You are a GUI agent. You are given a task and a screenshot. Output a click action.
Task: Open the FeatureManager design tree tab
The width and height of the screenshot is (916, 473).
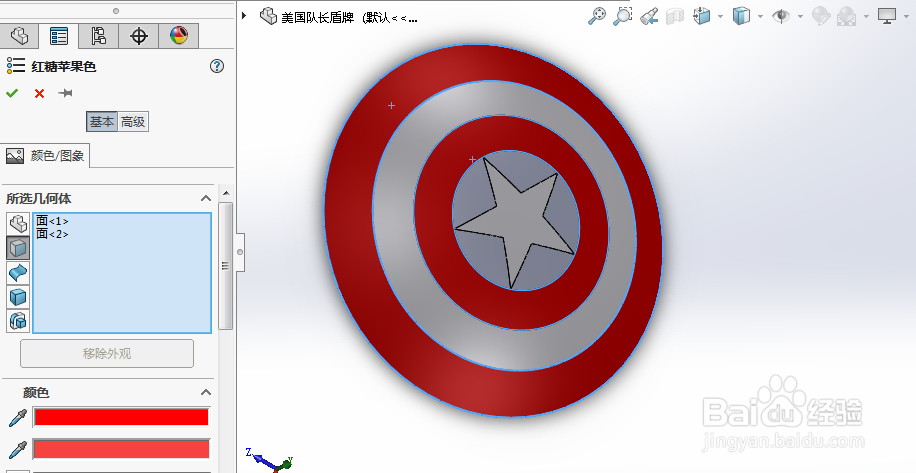pyautogui.click(x=19, y=36)
